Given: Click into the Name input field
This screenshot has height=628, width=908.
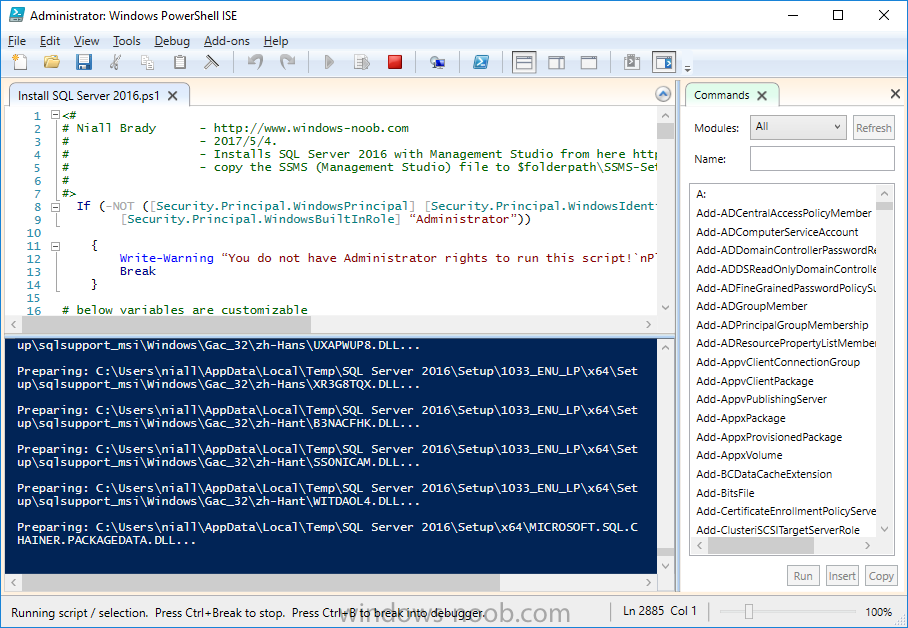Looking at the screenshot, I should pyautogui.click(x=822, y=158).
